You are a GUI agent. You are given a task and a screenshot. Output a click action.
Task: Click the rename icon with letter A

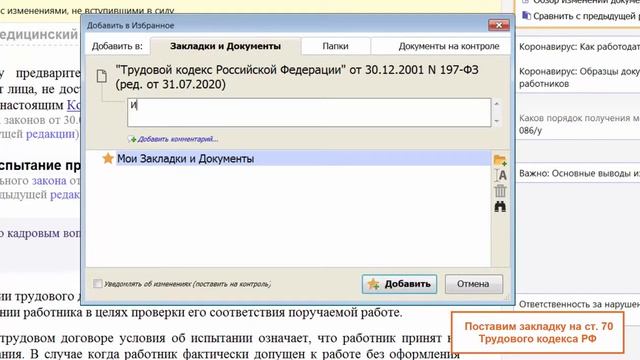coord(500,176)
